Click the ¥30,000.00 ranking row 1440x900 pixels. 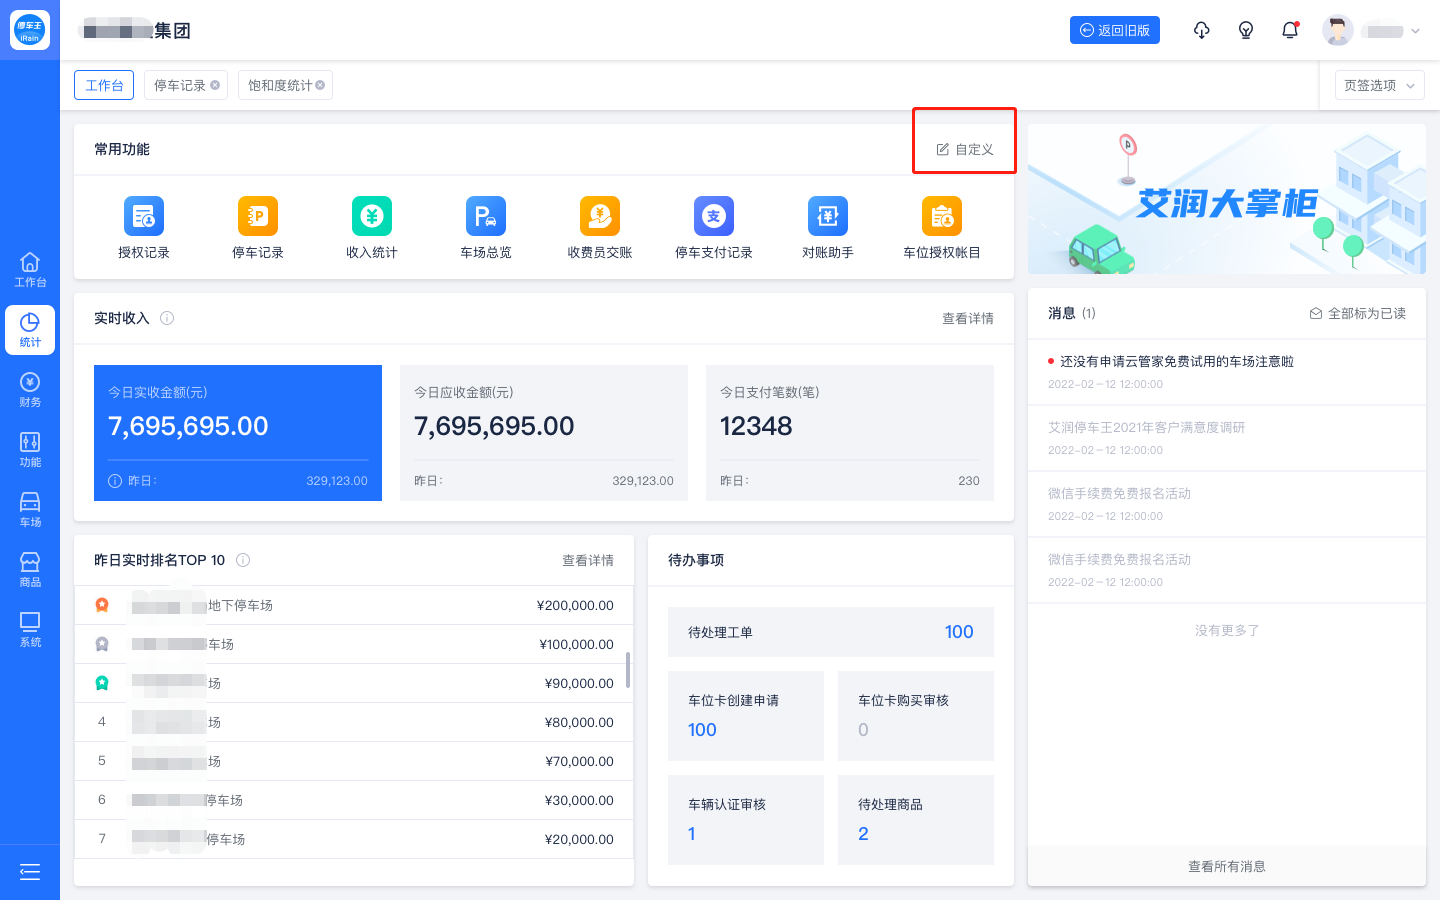click(x=354, y=800)
